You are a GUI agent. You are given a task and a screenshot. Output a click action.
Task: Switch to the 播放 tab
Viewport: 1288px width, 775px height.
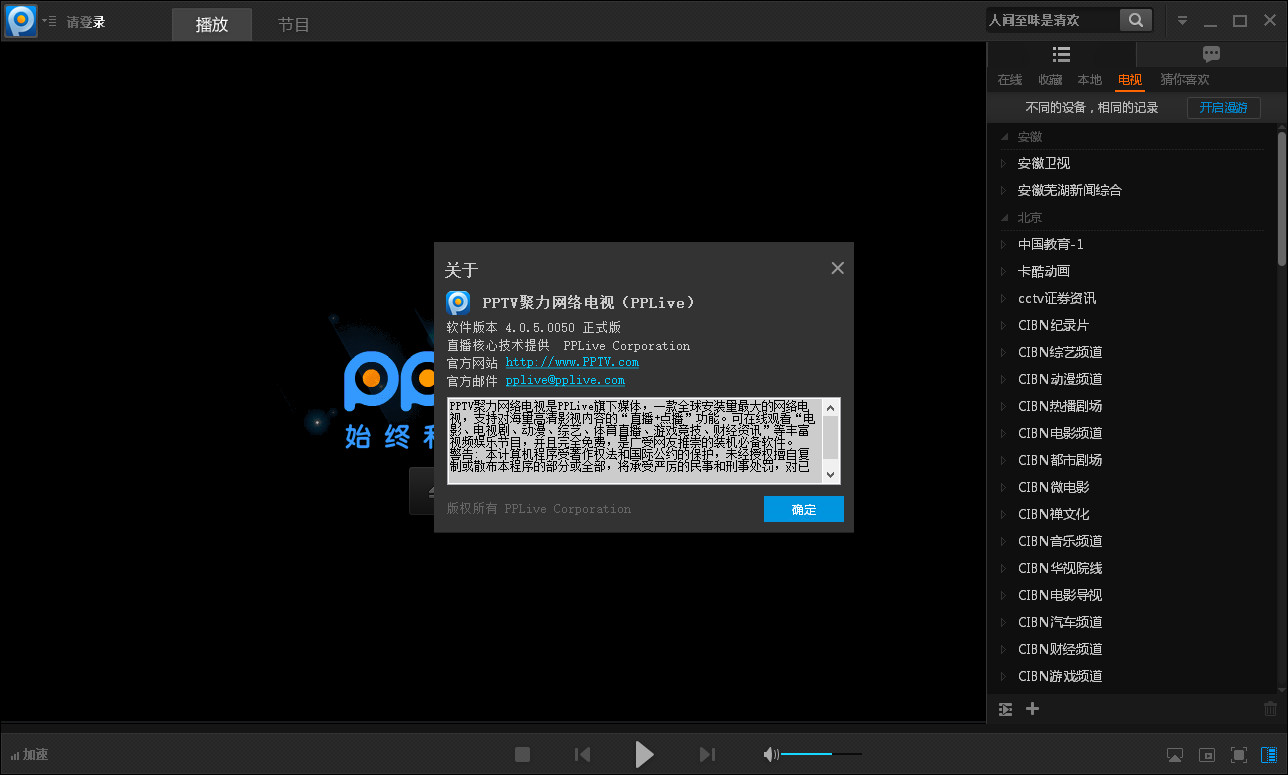coord(212,25)
